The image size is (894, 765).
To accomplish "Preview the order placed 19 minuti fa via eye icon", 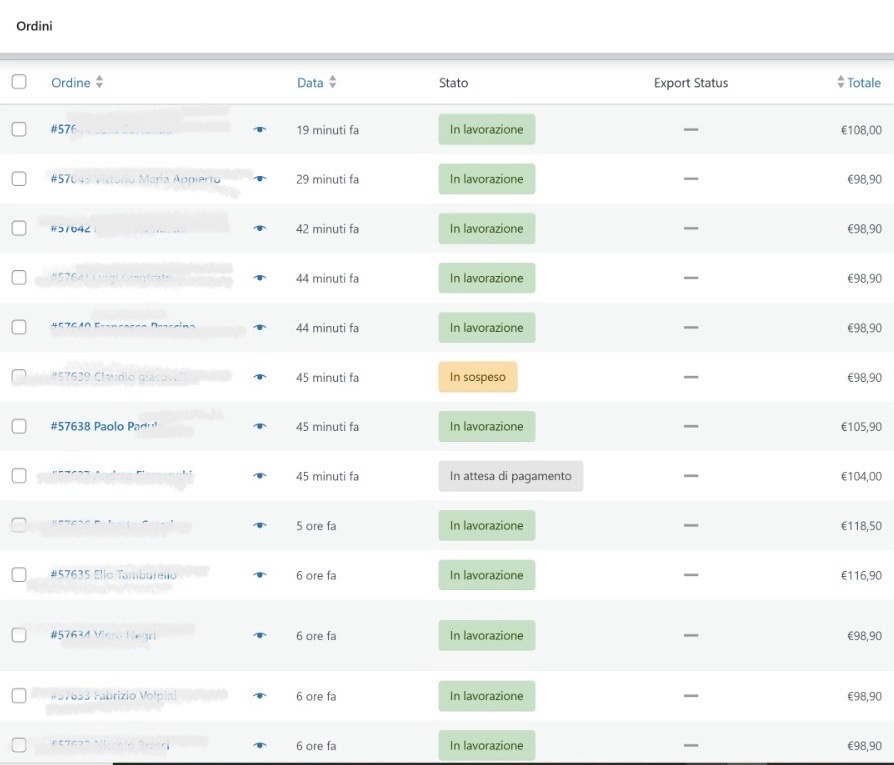I will (260, 130).
